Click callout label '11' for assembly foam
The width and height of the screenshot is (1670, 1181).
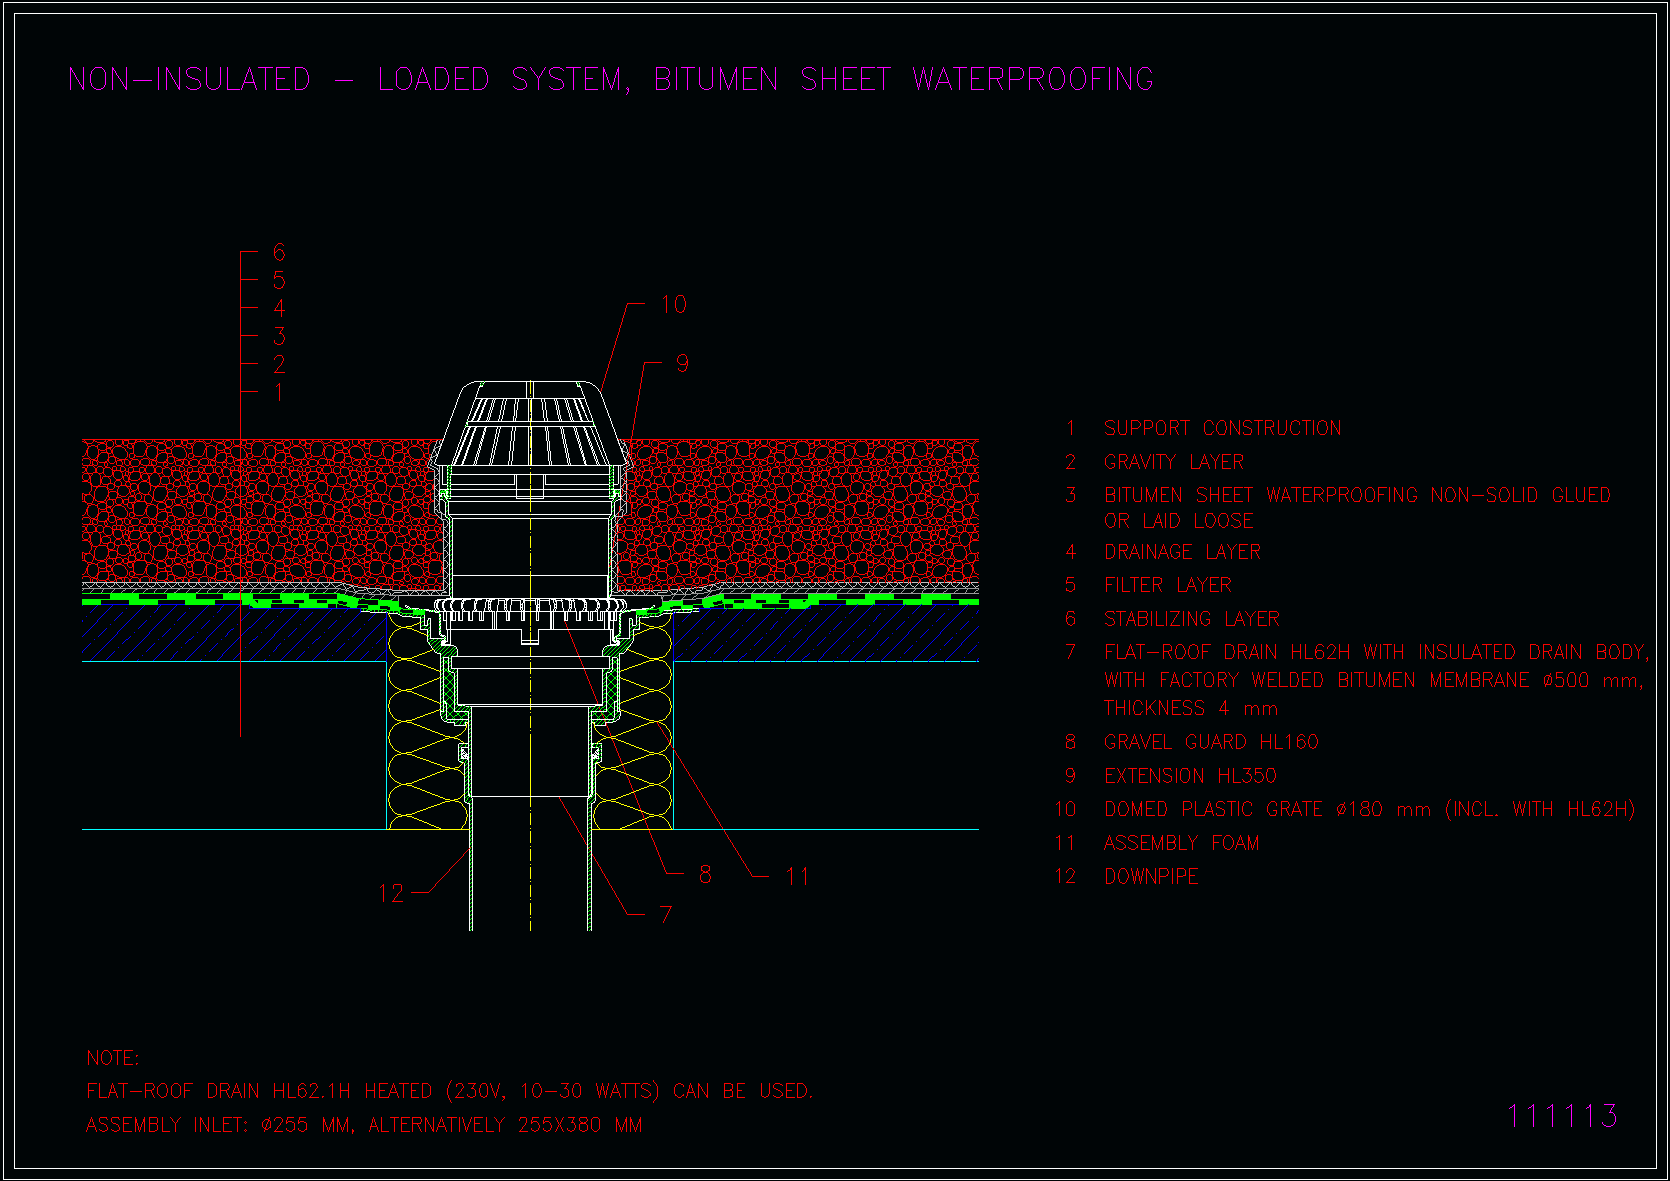796,877
